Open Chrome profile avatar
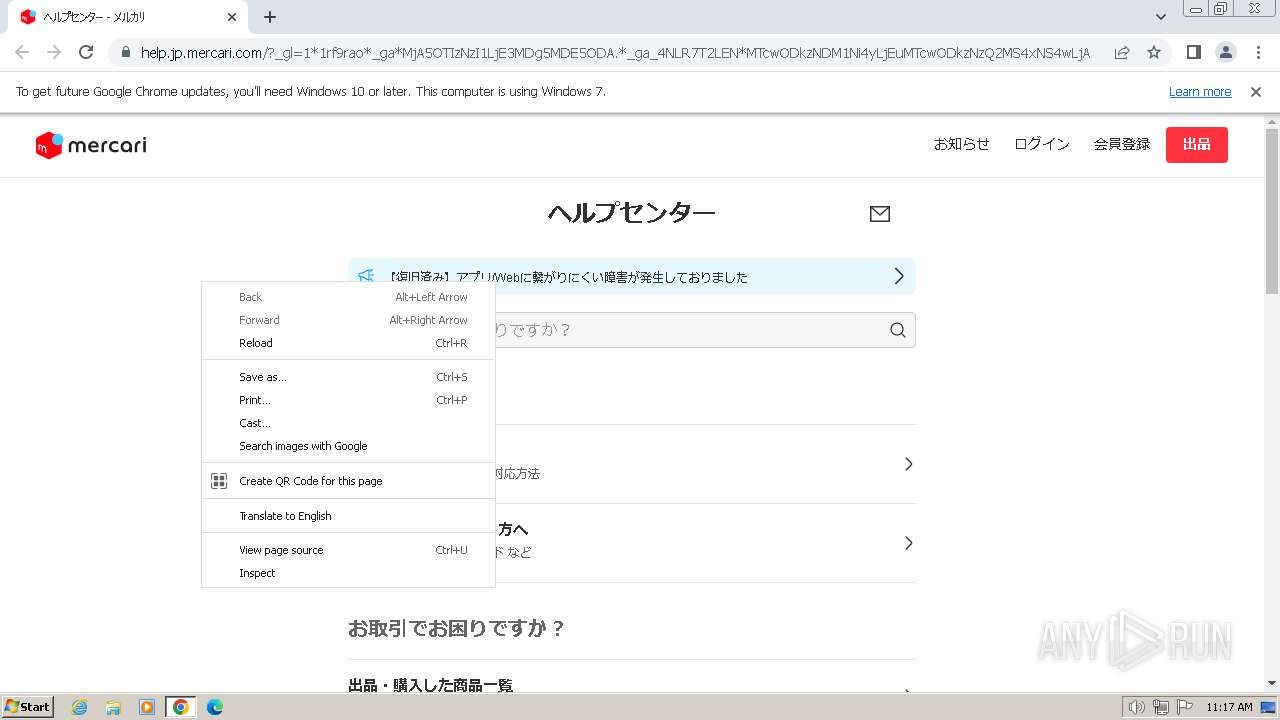 [1226, 52]
